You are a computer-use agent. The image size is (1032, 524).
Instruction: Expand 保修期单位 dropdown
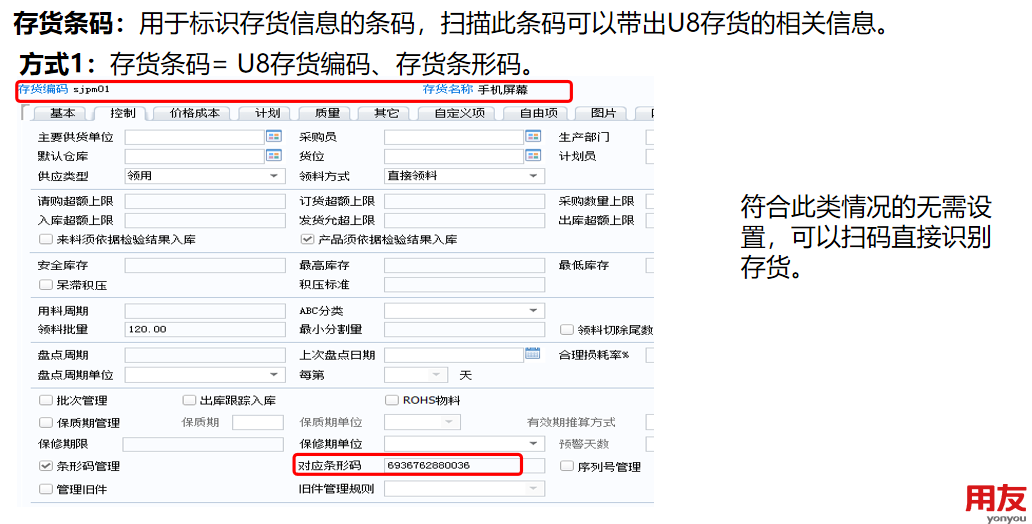coord(533,443)
